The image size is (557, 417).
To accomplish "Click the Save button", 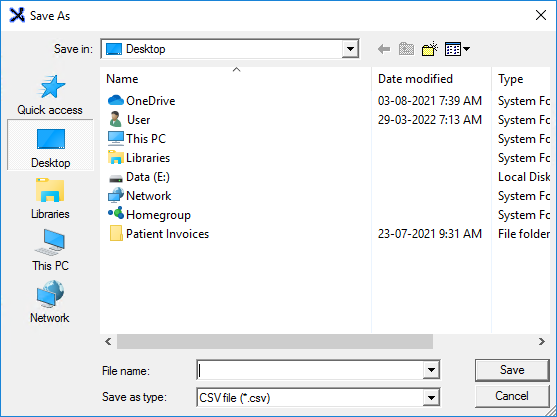I will pyautogui.click(x=512, y=370).
